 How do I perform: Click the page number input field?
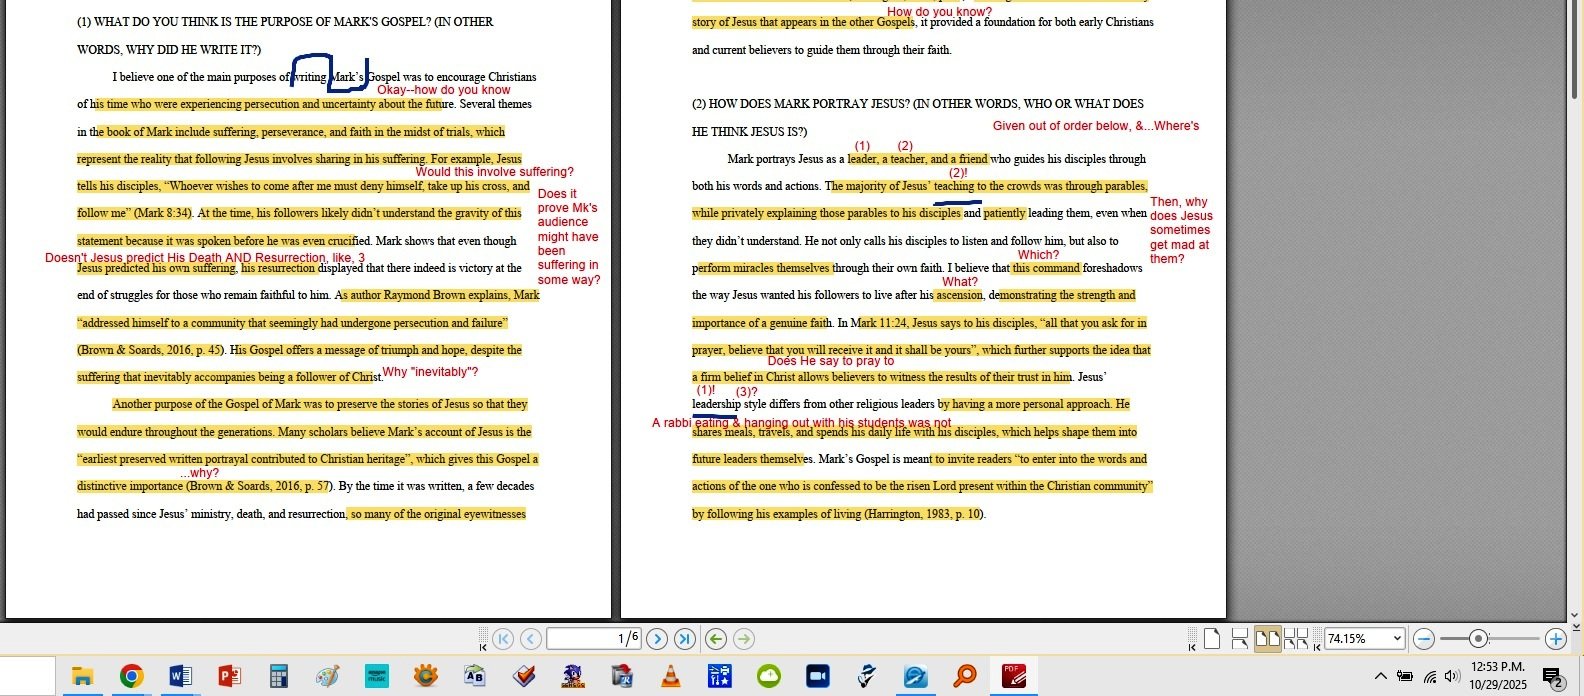(x=594, y=639)
